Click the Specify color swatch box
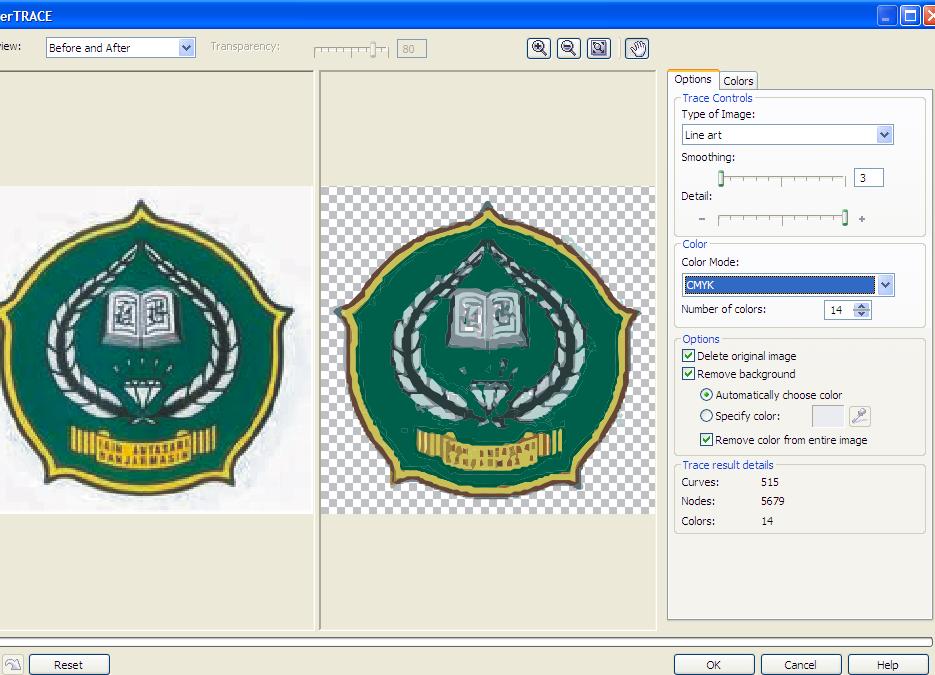 (828, 416)
